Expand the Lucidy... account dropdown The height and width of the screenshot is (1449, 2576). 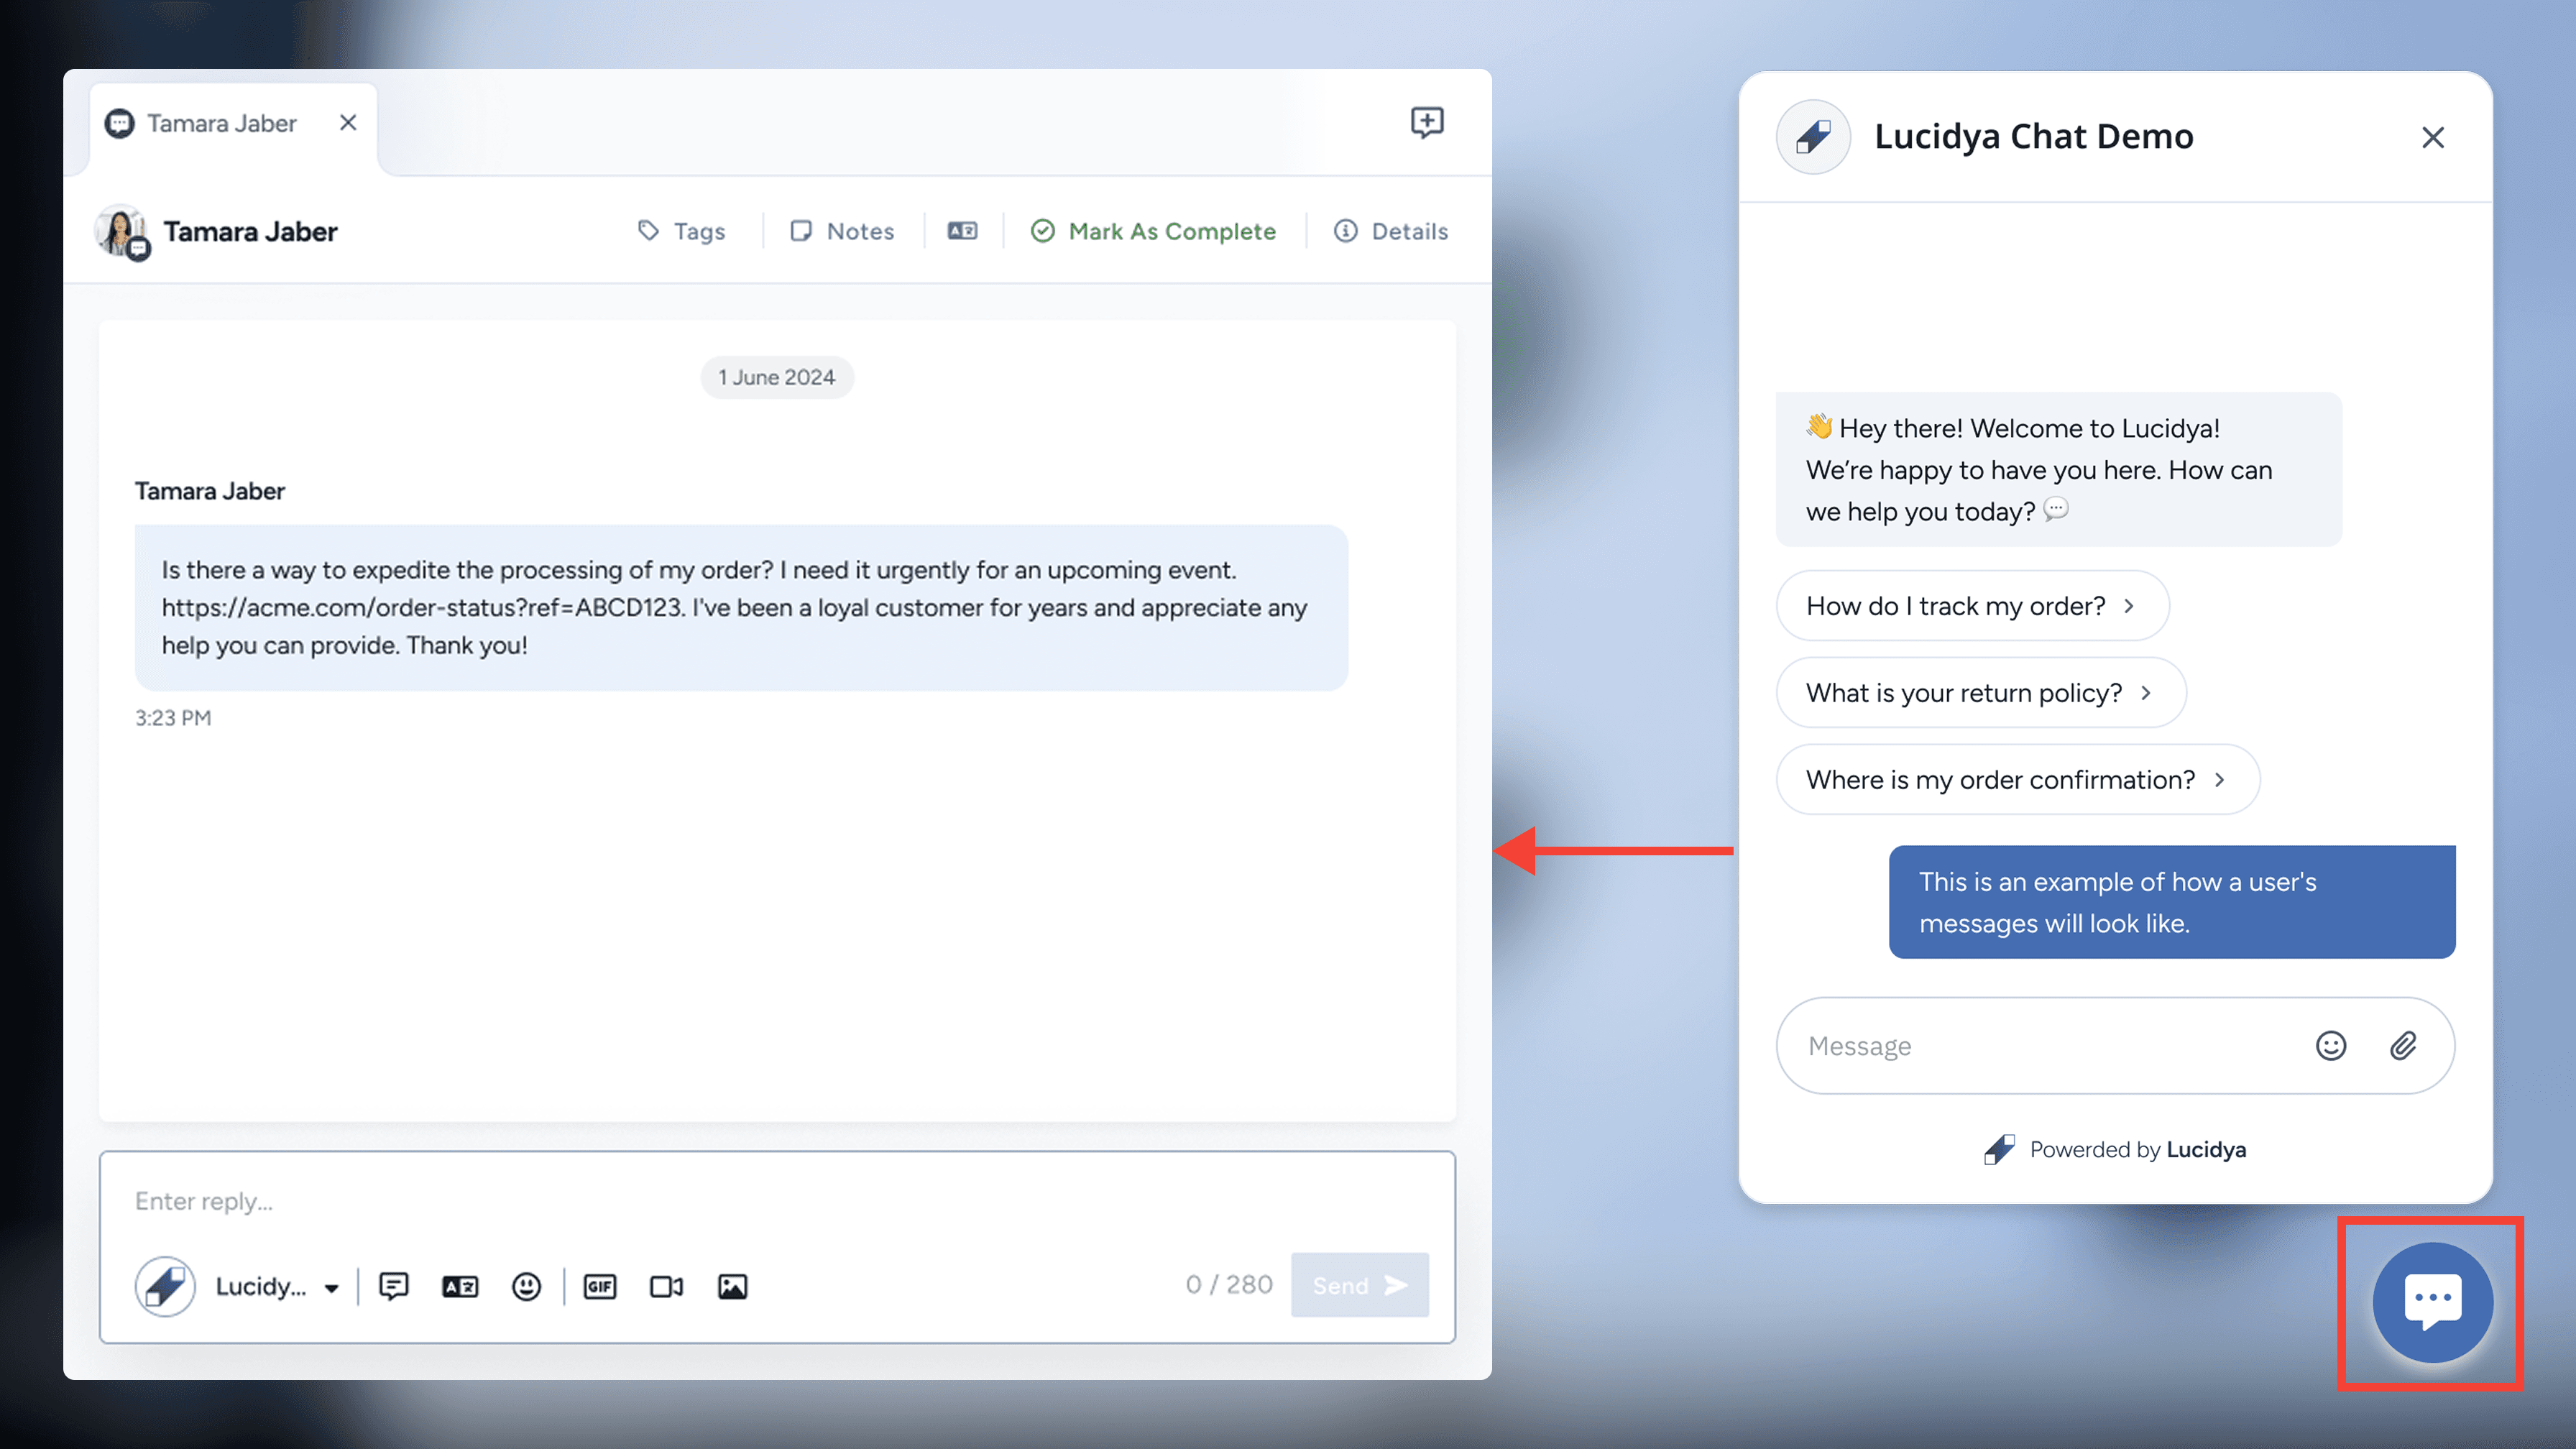coord(331,1288)
